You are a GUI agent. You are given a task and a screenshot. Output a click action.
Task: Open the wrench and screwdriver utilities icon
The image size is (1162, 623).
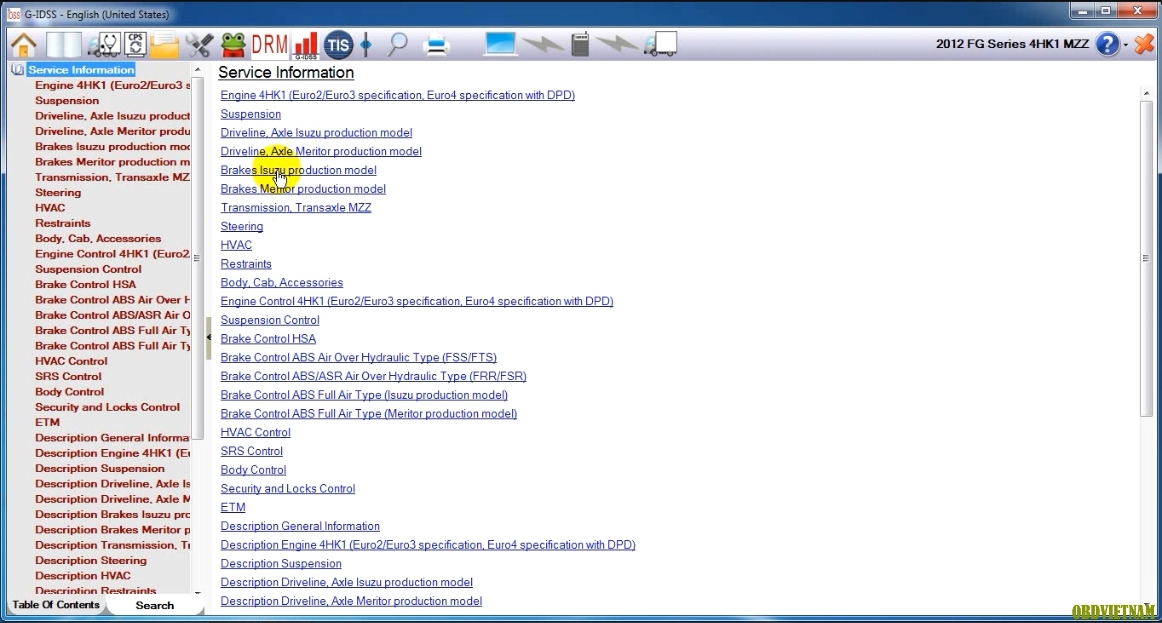click(x=199, y=44)
